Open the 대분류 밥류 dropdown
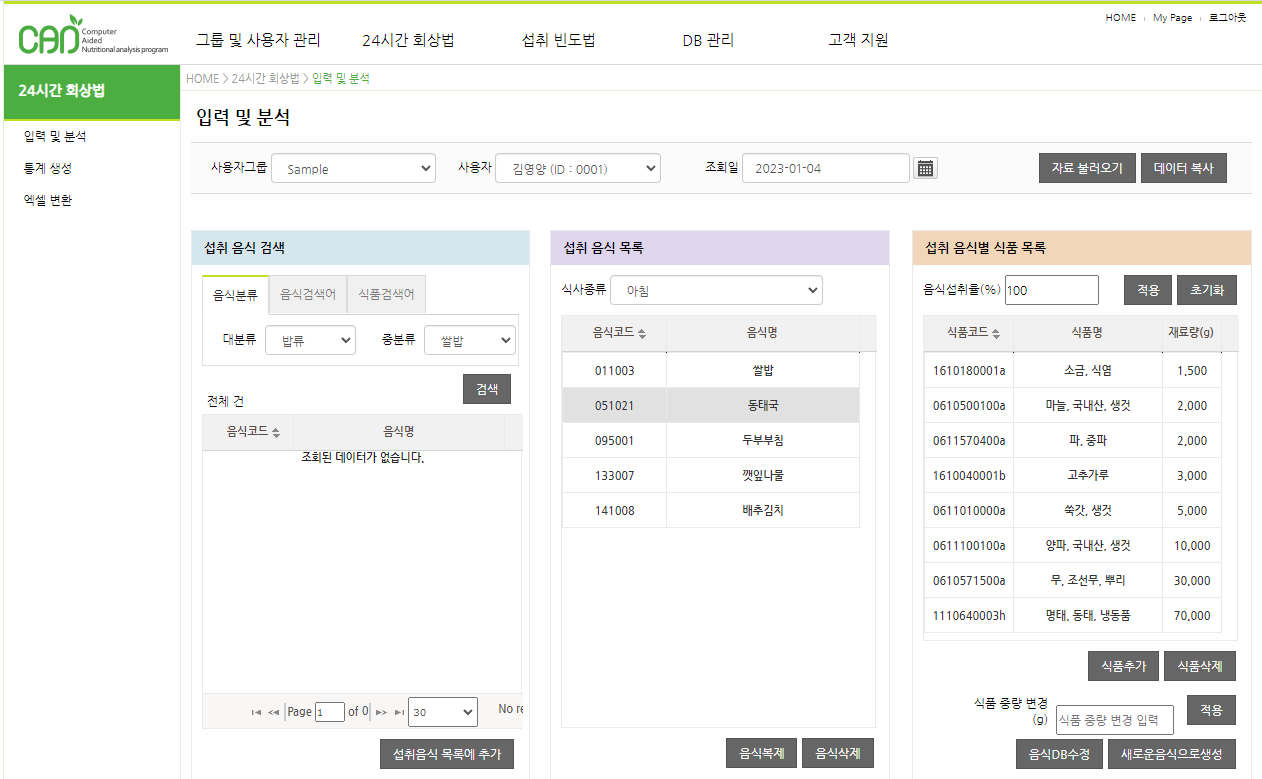1262x779 pixels. pos(310,341)
